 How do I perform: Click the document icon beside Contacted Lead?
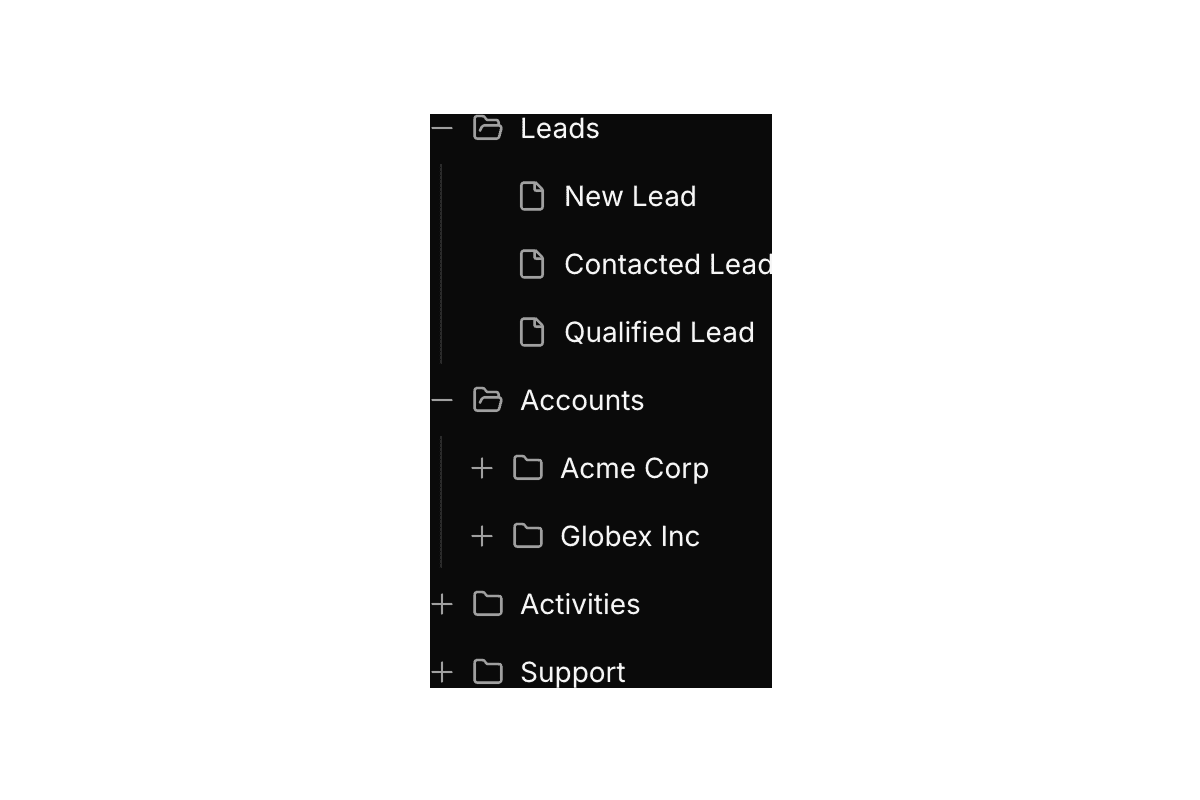(532, 264)
